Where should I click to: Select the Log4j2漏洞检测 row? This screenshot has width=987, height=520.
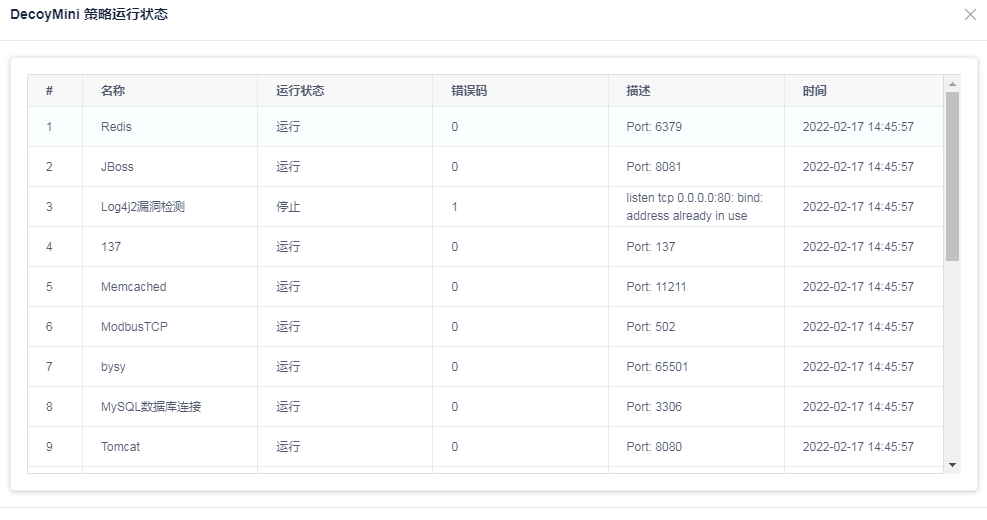(x=143, y=207)
